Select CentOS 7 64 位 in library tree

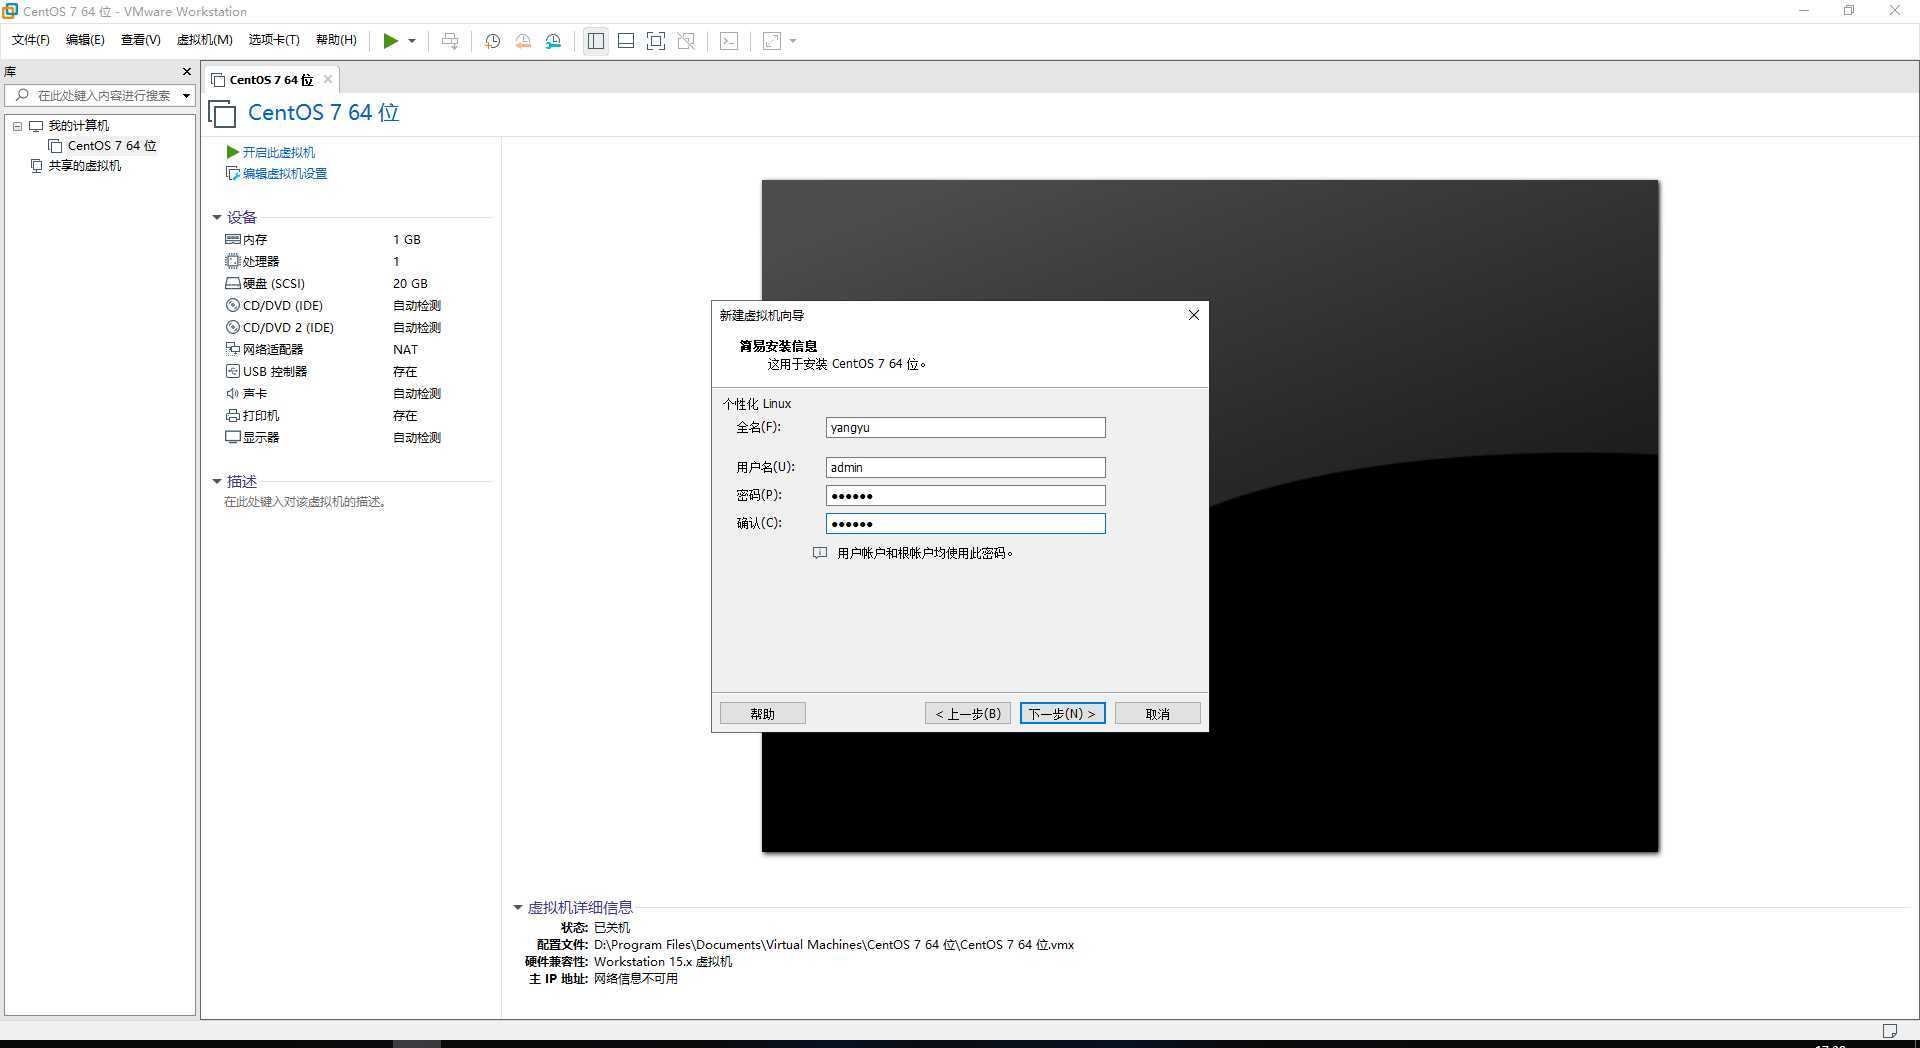[x=111, y=146]
